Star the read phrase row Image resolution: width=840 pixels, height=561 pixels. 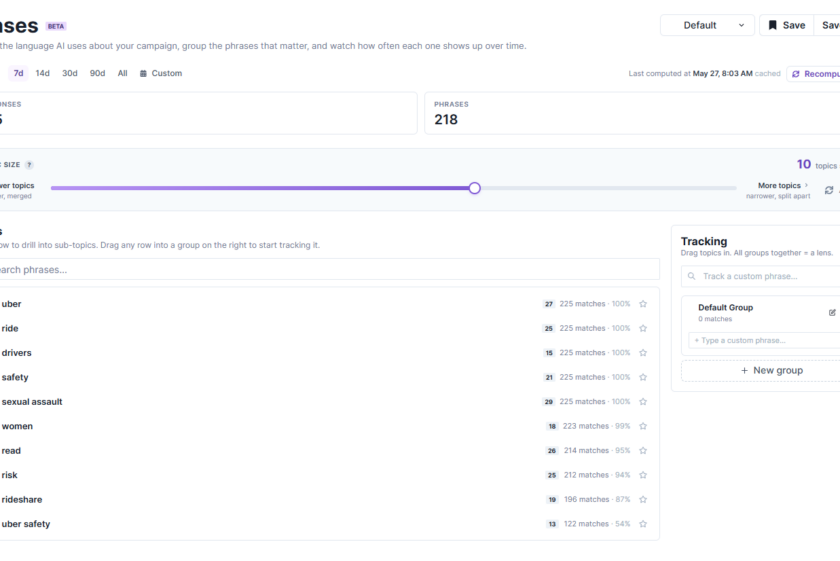pos(643,451)
